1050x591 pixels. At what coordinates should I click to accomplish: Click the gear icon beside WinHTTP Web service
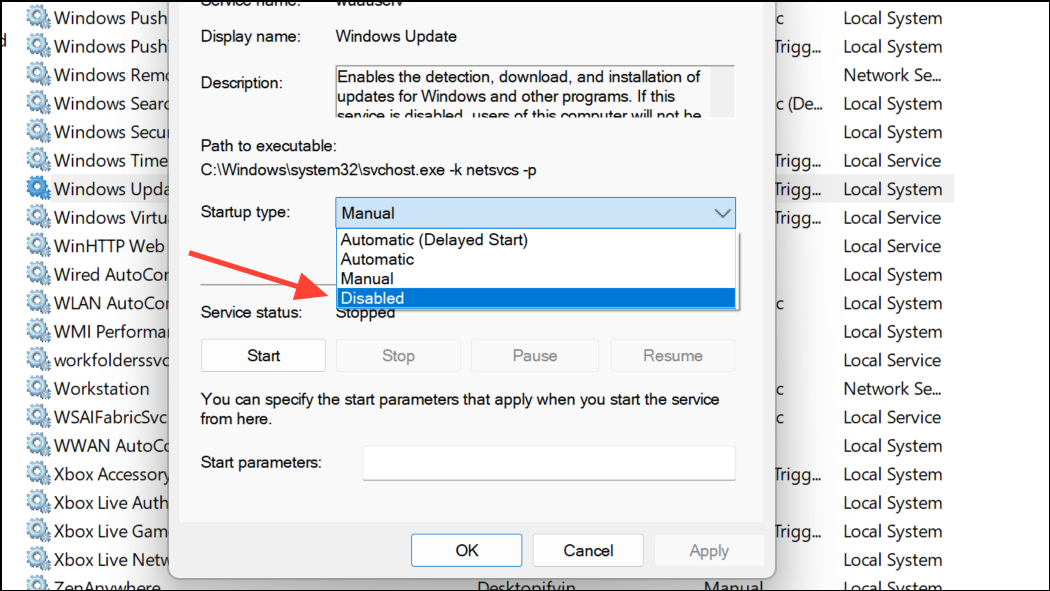38,246
